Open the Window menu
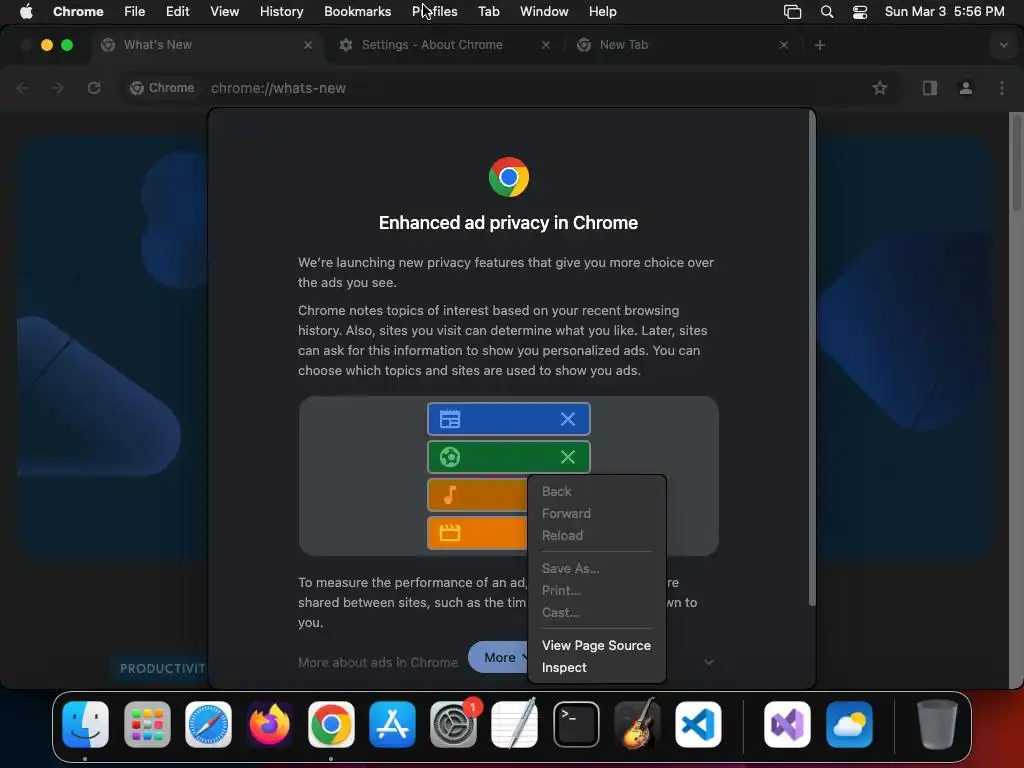The image size is (1024, 768). click(544, 11)
